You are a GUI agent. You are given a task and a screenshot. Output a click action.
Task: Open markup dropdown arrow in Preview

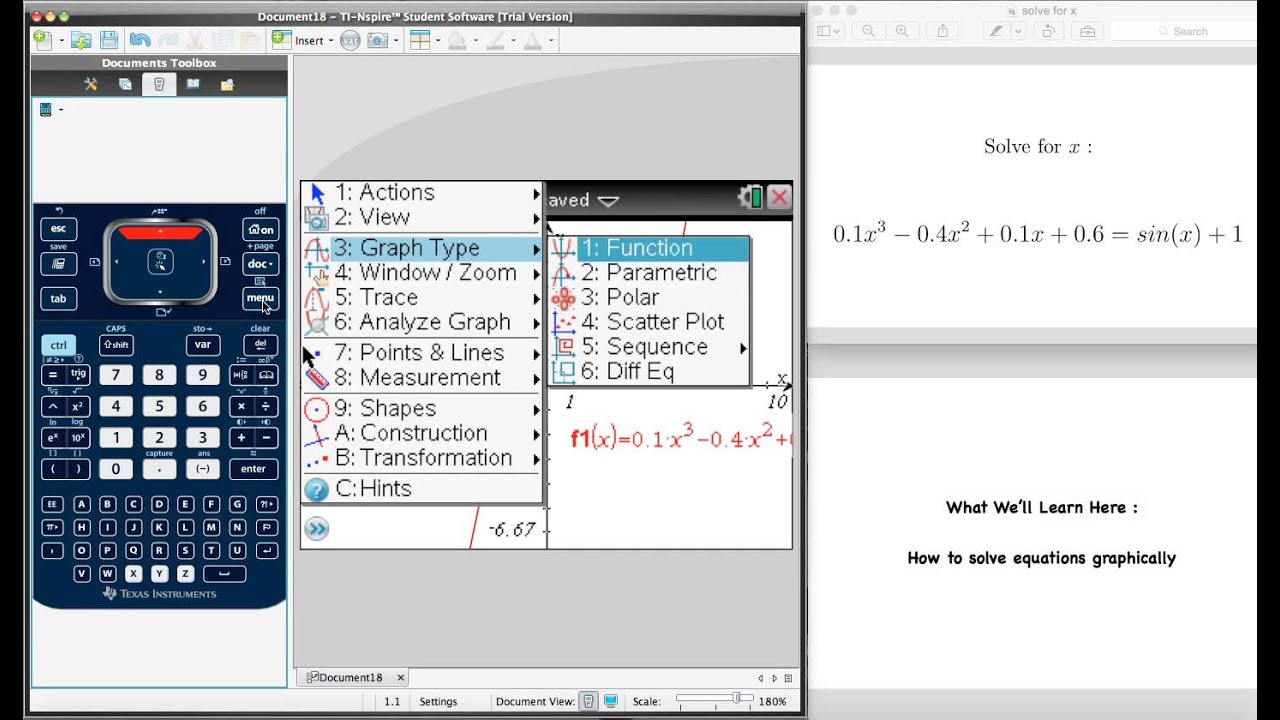pyautogui.click(x=1018, y=31)
